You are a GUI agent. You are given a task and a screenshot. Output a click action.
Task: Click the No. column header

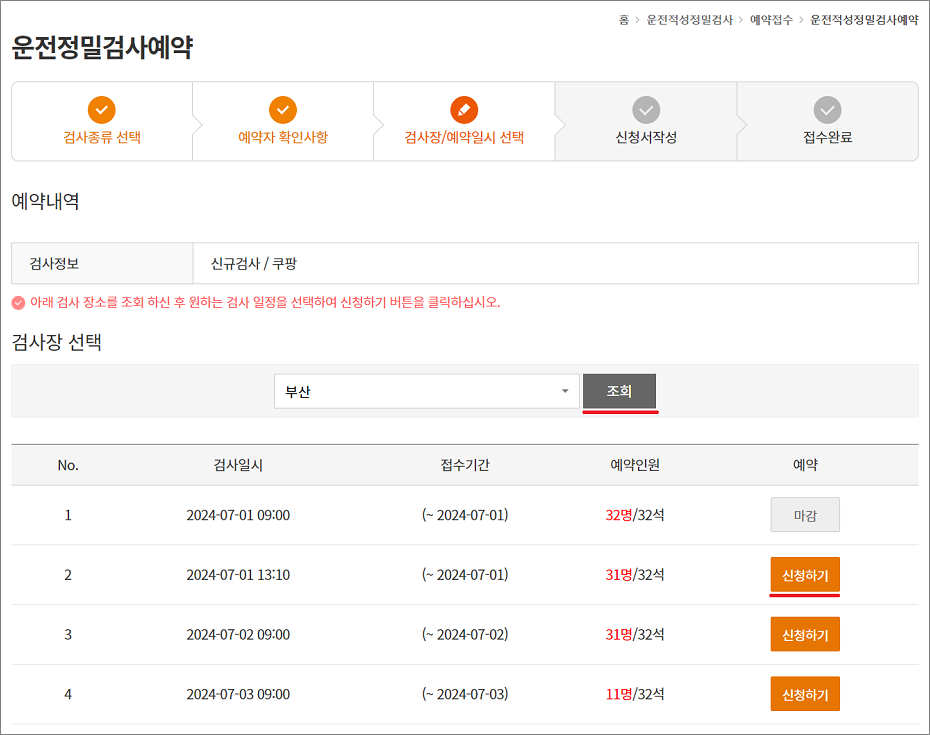tap(68, 465)
